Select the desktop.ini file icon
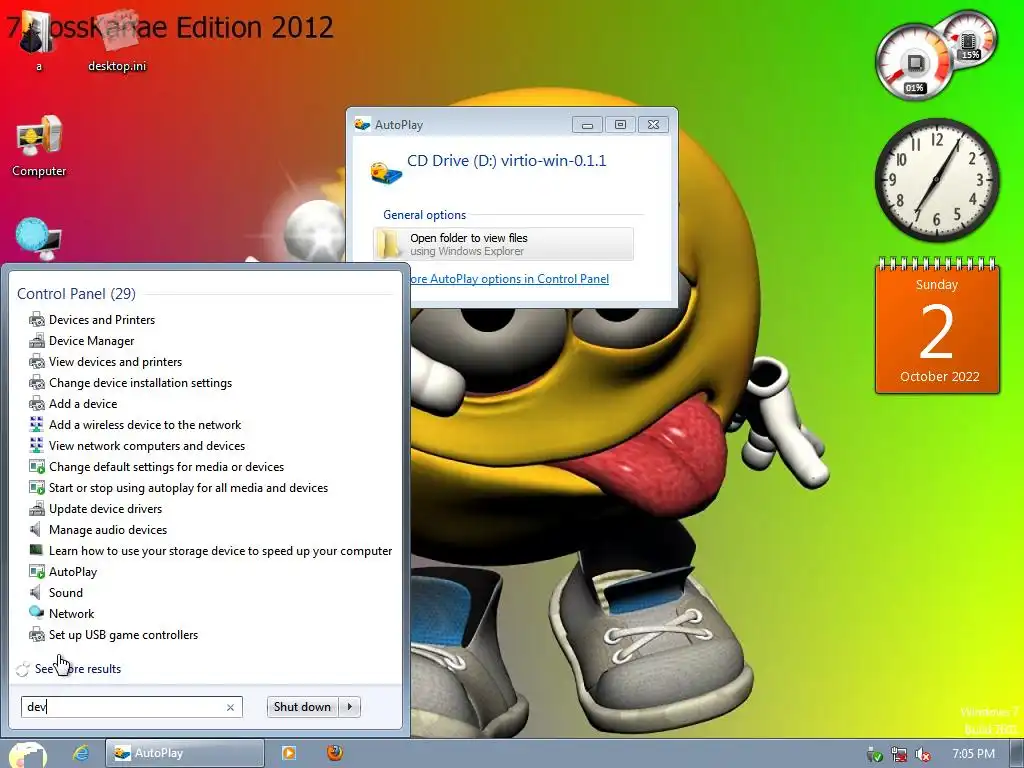 coord(118,41)
